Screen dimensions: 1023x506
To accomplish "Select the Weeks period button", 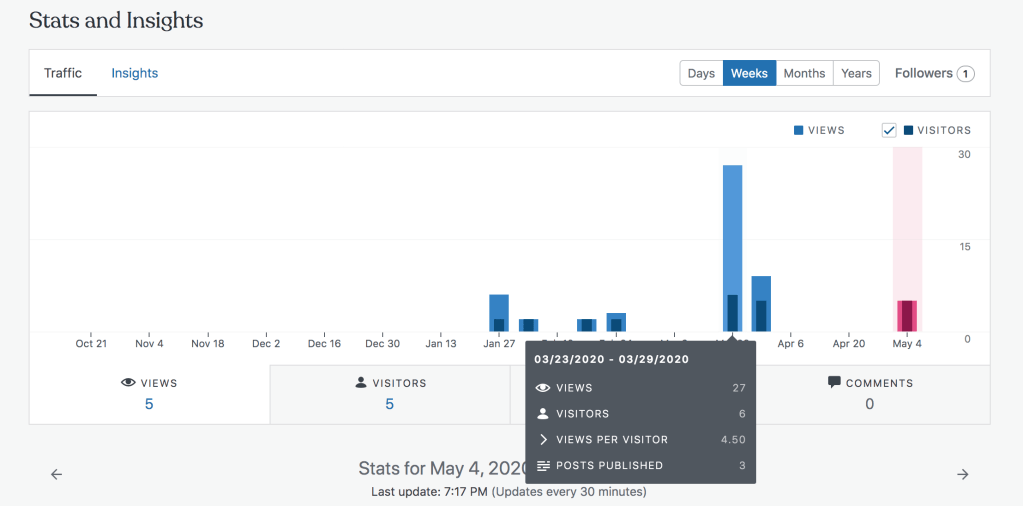I will coord(749,73).
